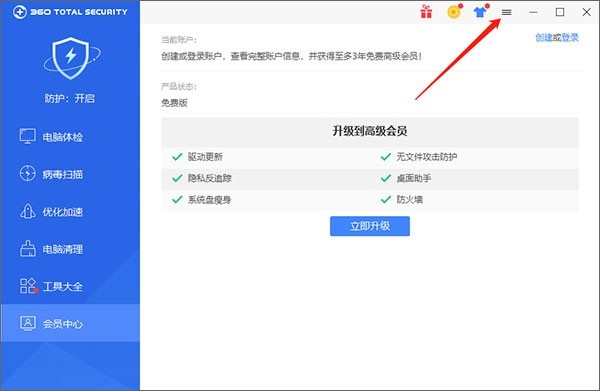Click the 免费版 product status text
The width and height of the screenshot is (600, 391).
(174, 103)
